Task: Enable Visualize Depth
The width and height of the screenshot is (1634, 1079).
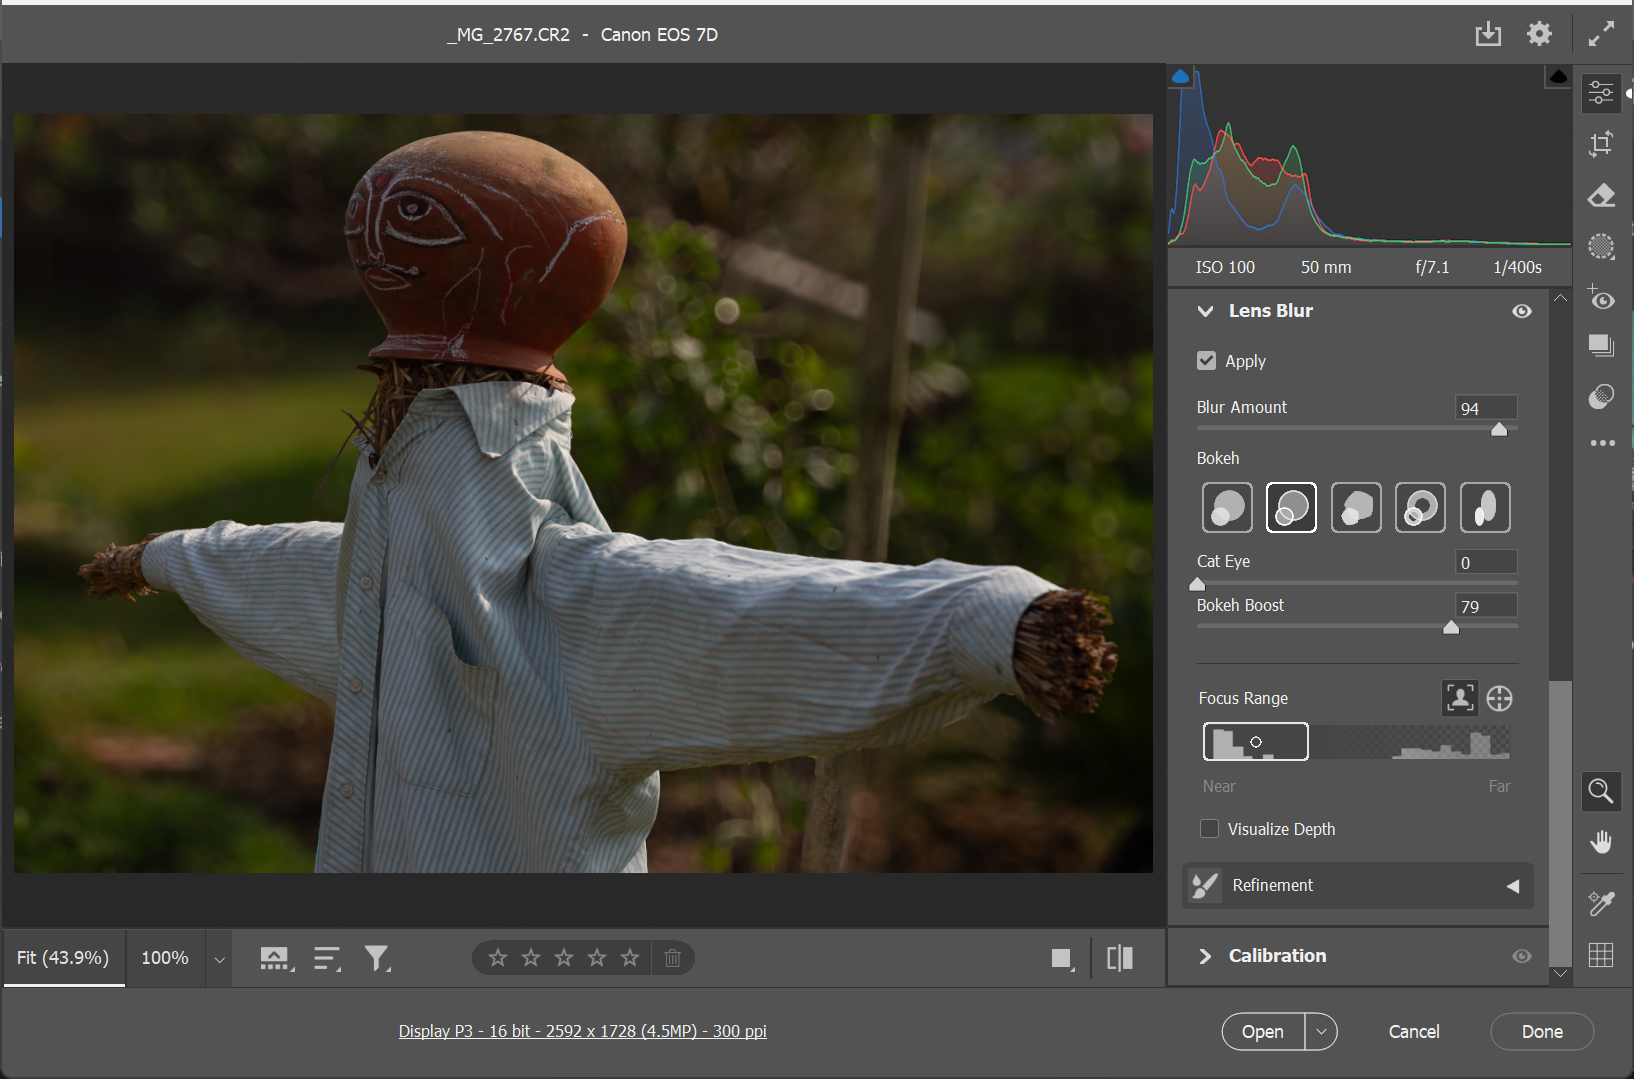Action: click(1210, 828)
